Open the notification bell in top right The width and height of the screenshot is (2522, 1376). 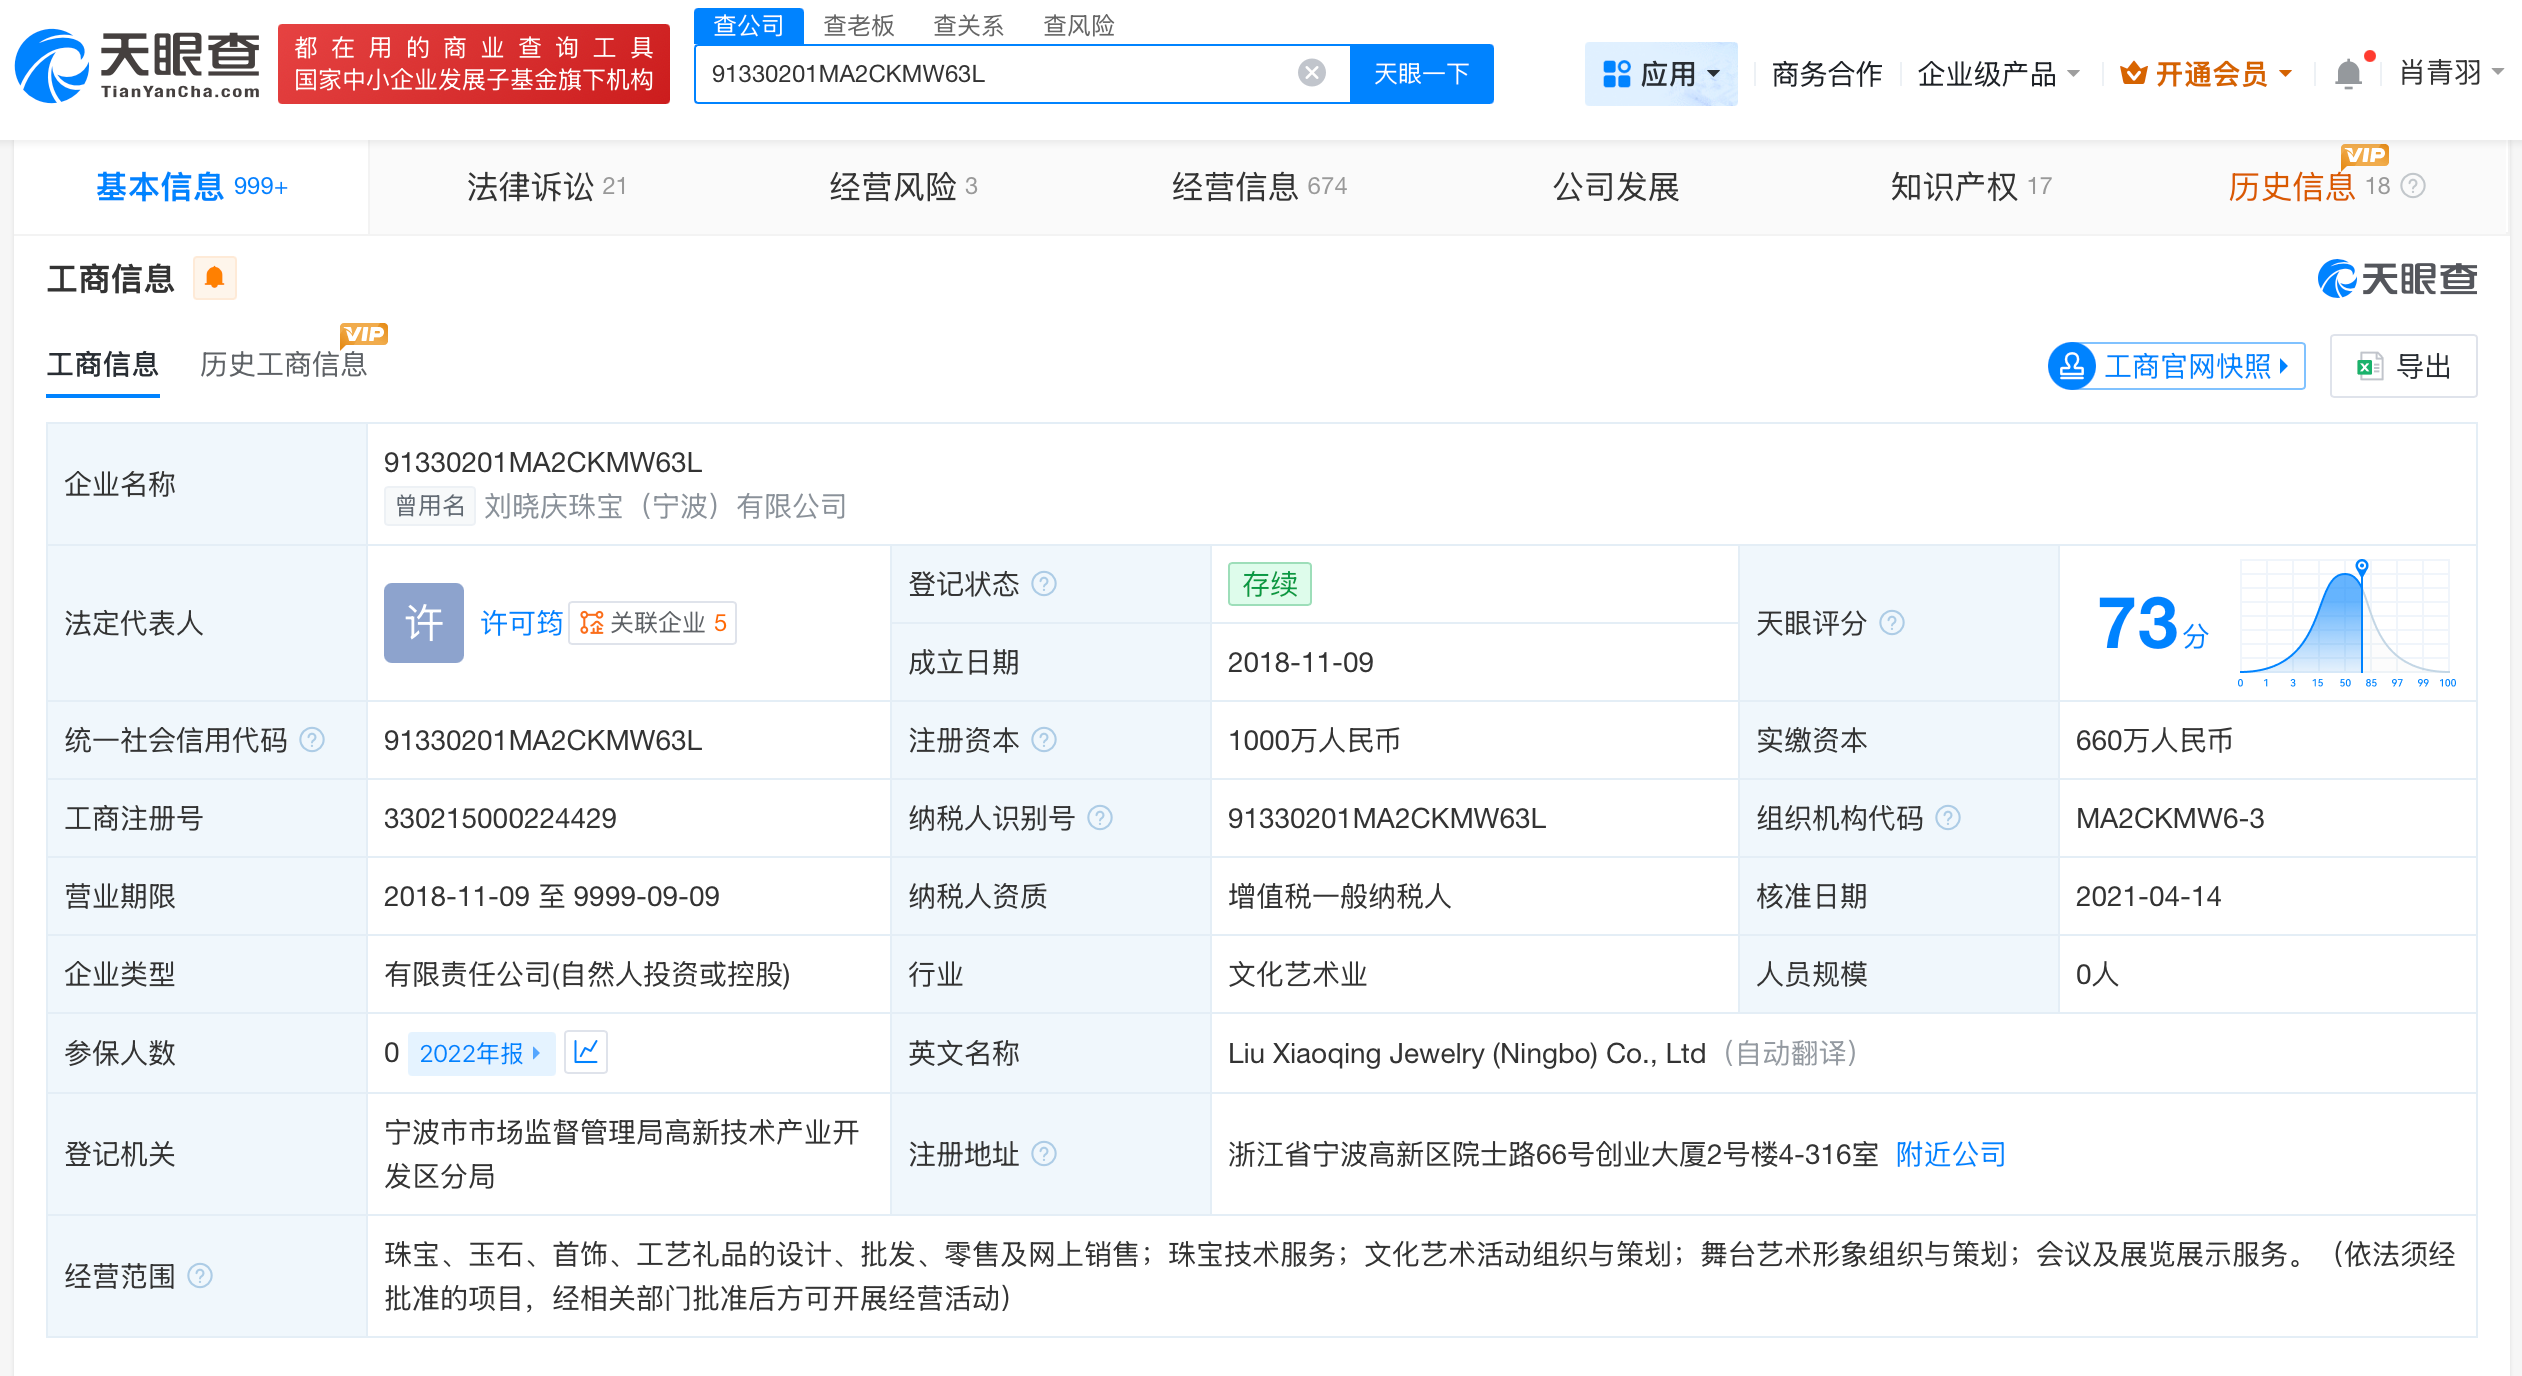2348,72
